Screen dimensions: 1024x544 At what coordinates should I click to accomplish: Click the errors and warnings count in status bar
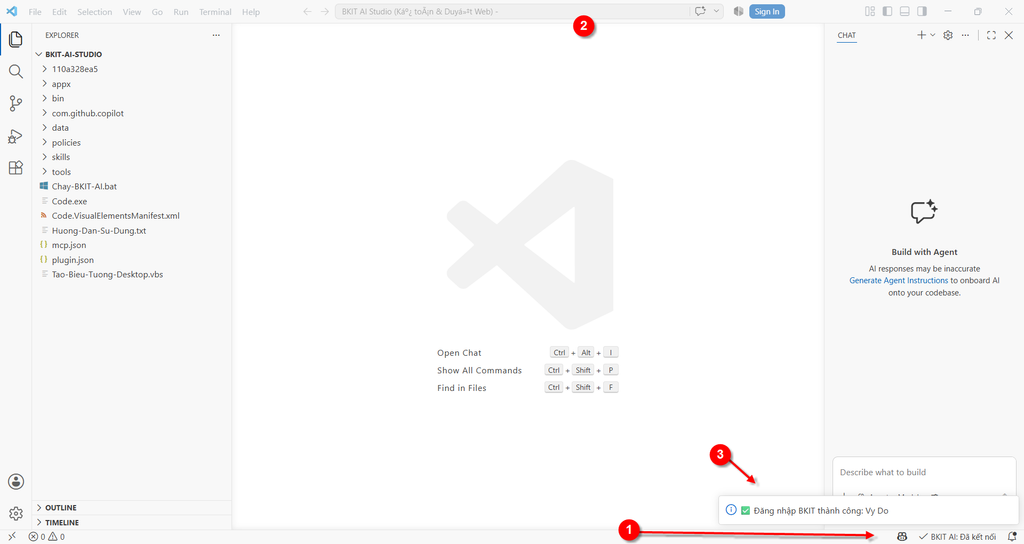point(46,537)
